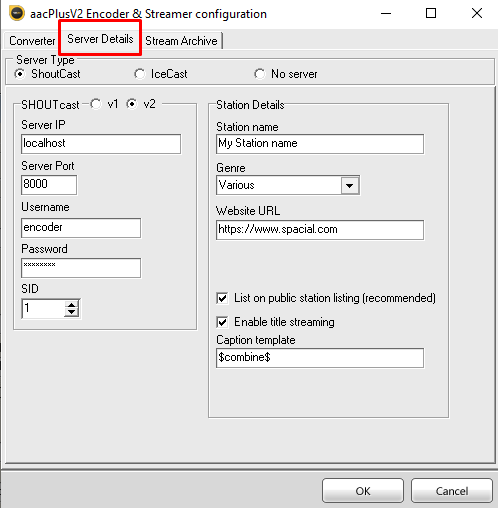Focus the Server IP field

(101, 144)
